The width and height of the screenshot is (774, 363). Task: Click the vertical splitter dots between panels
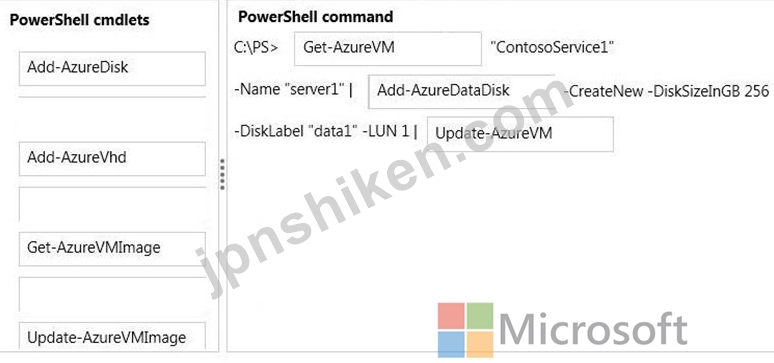click(223, 174)
